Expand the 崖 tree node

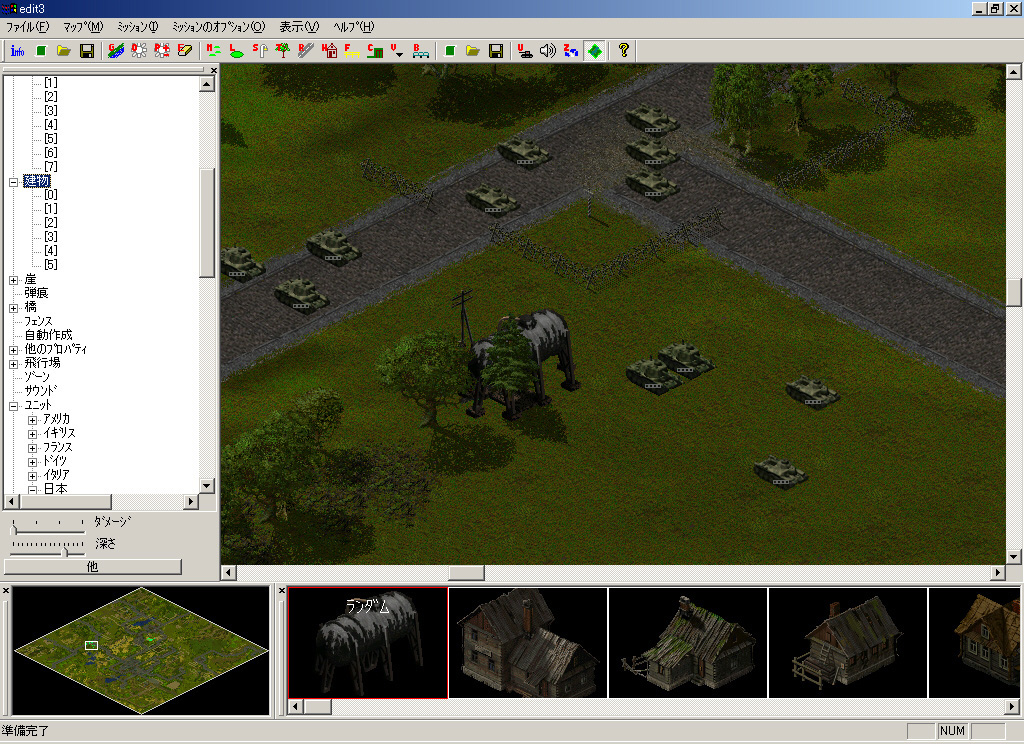13,280
